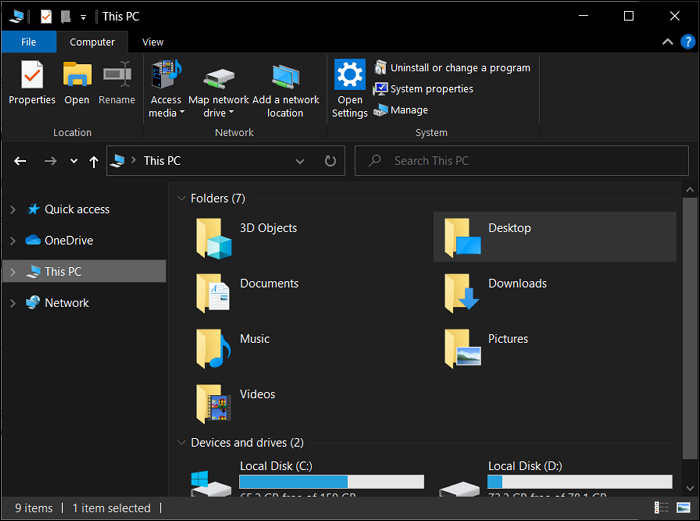700x521 pixels.
Task: Open Settings via the gear icon
Action: tap(350, 74)
